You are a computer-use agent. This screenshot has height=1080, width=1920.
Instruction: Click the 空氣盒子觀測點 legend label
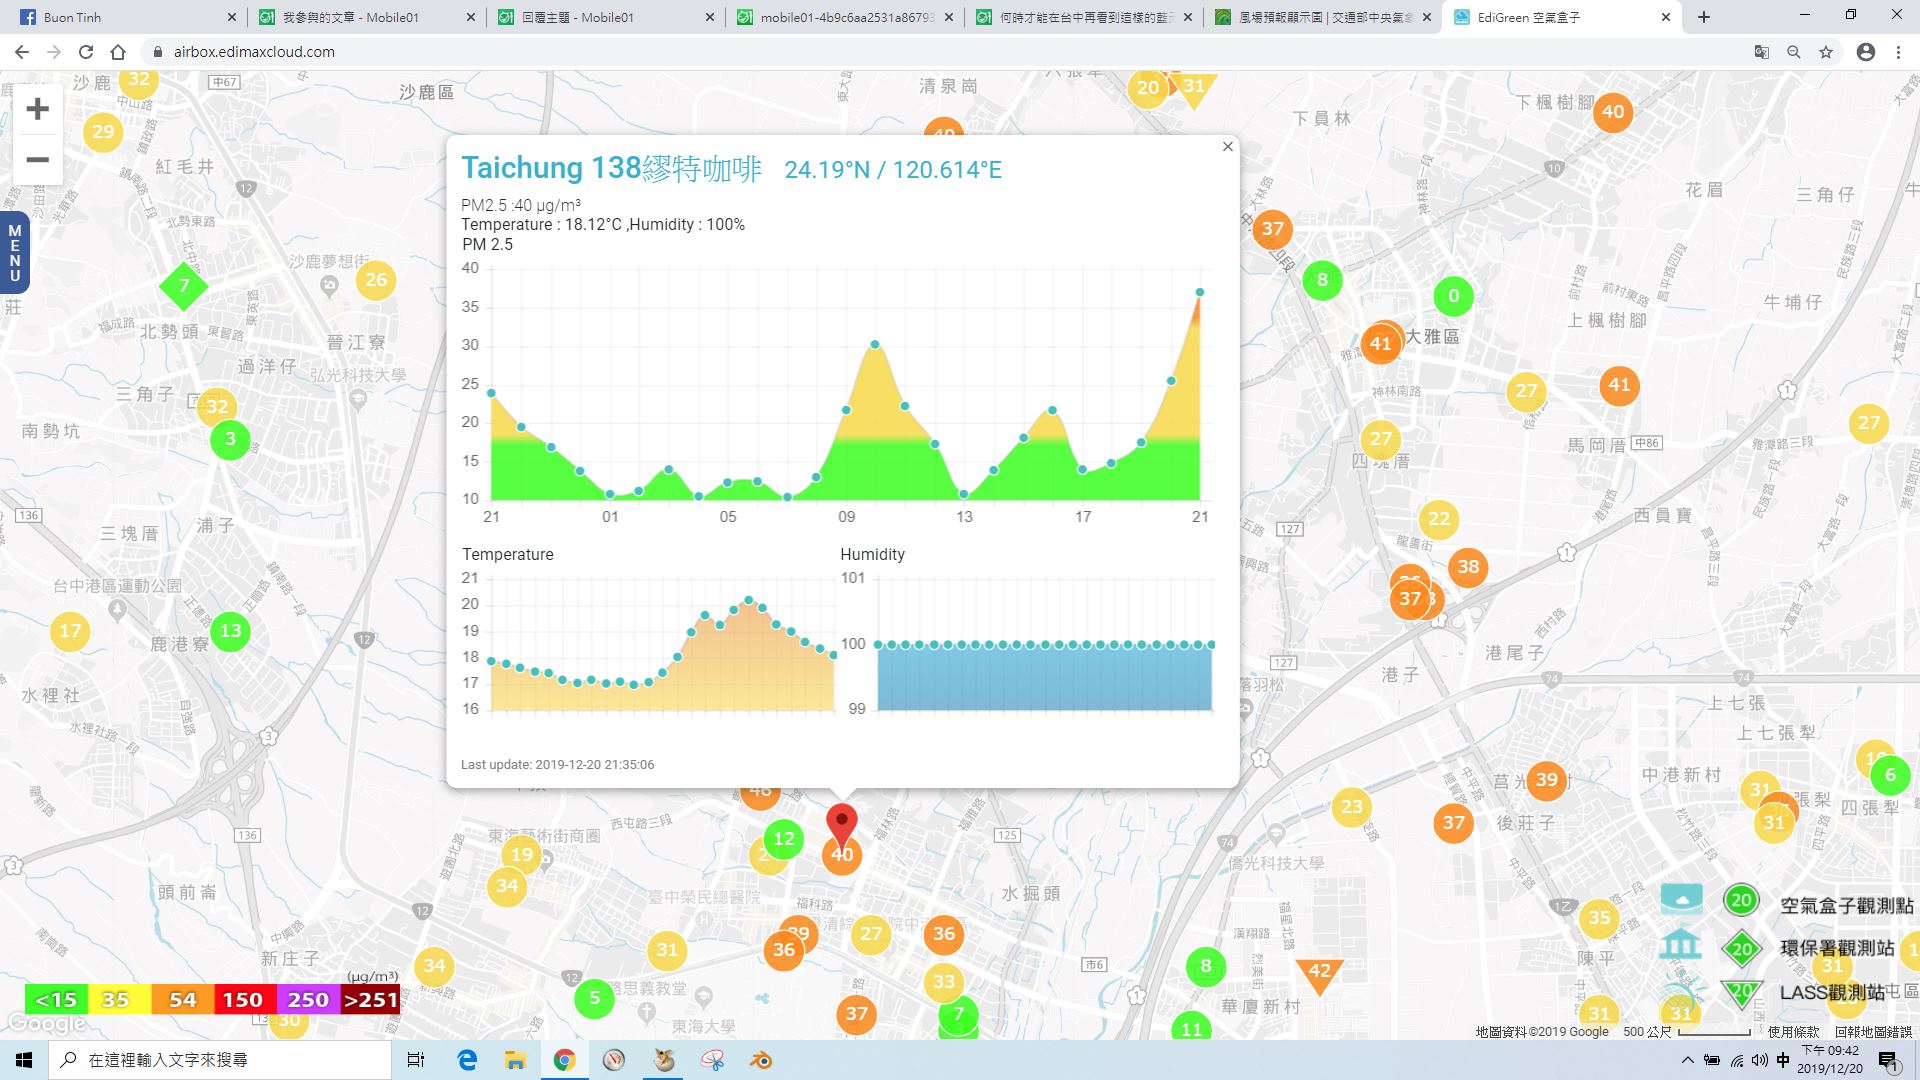1846,906
